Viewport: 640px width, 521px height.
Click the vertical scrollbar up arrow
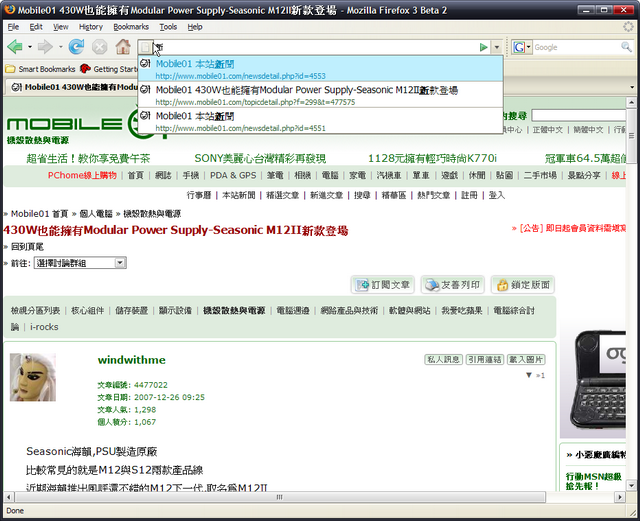coord(631,102)
